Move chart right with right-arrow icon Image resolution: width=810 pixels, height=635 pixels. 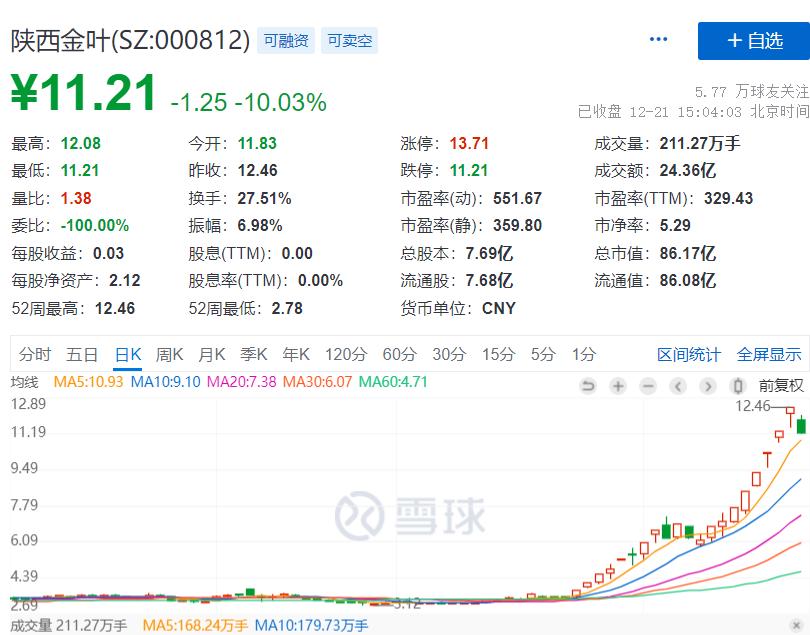click(x=708, y=386)
